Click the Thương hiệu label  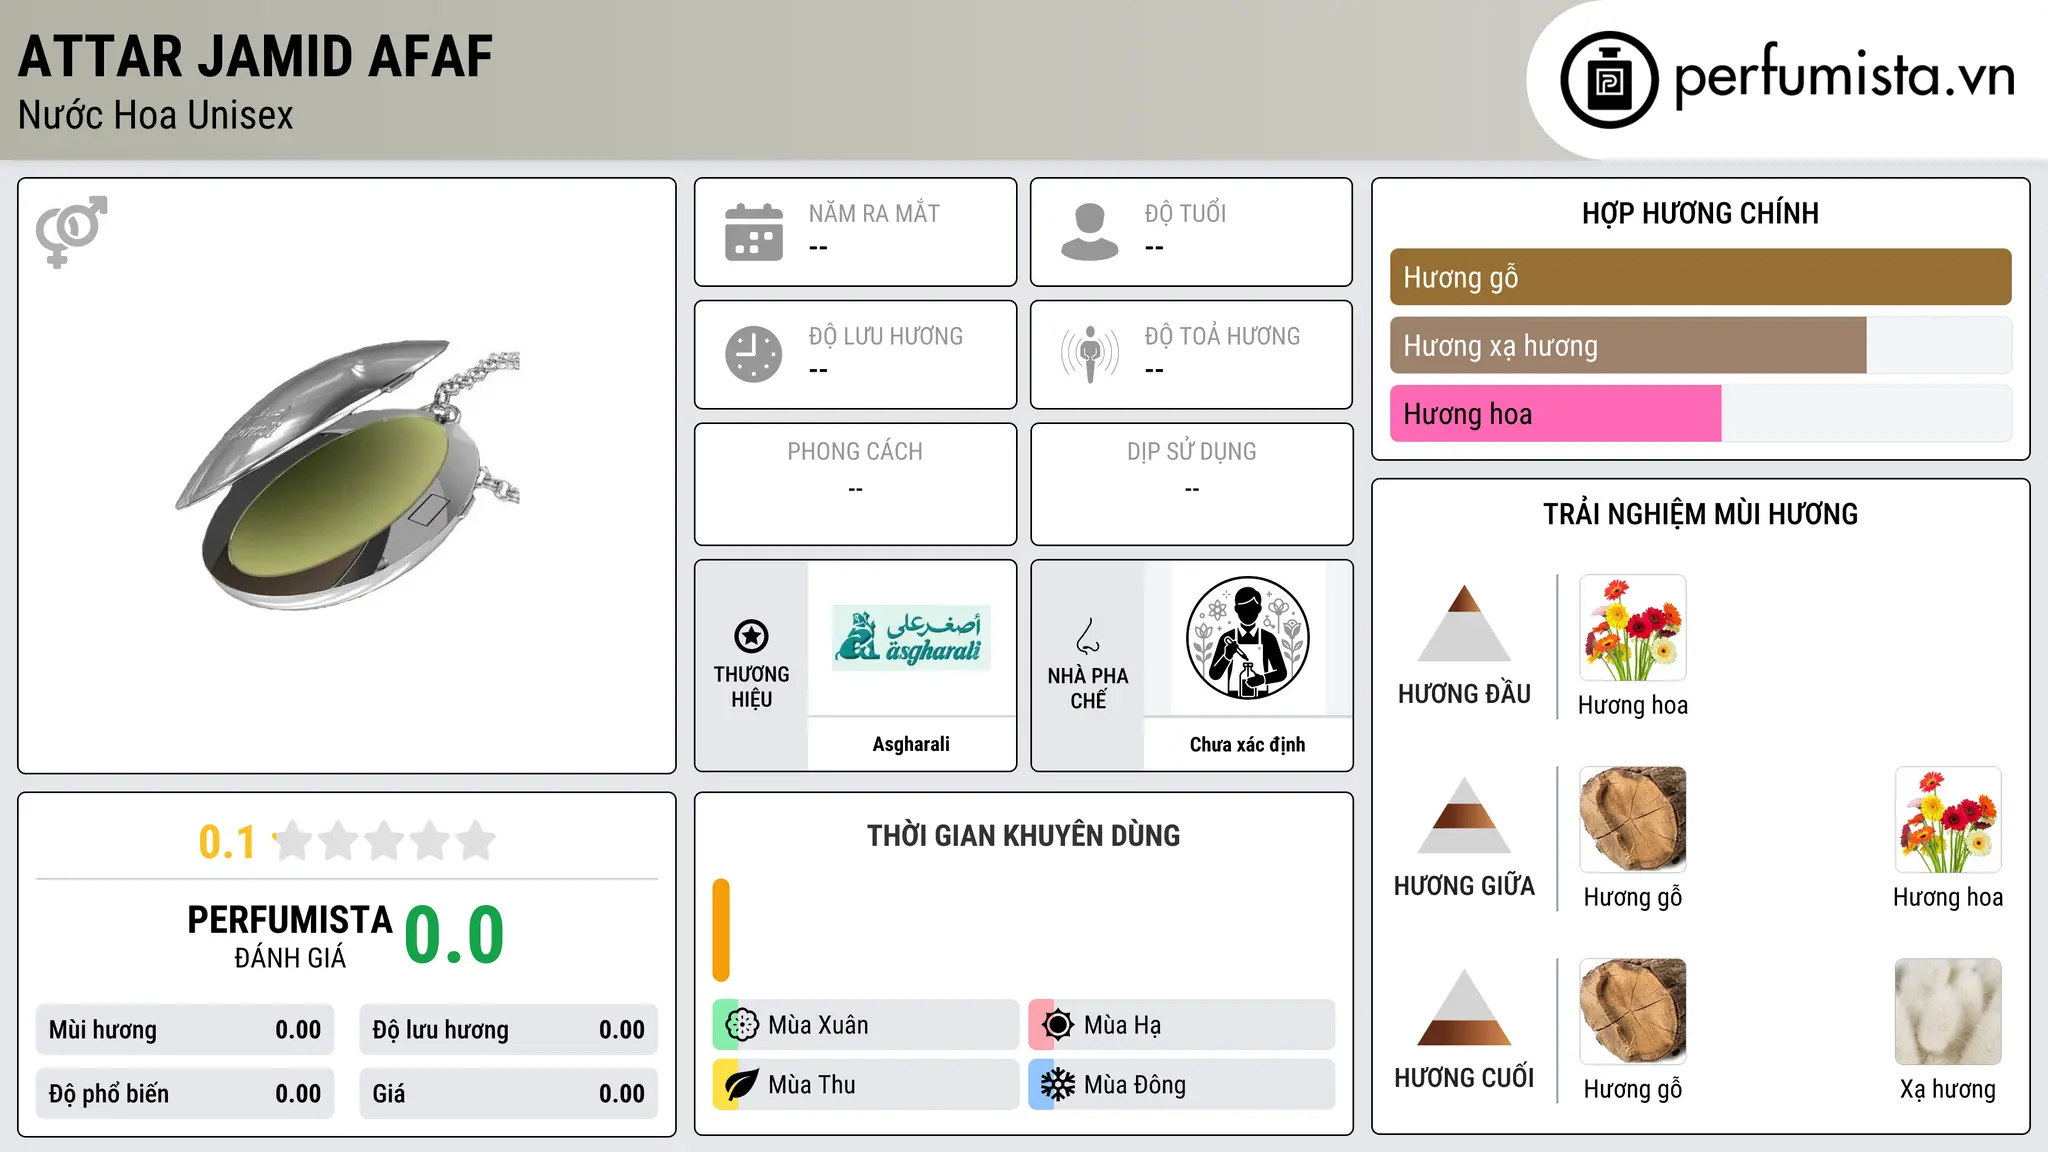[x=751, y=686]
